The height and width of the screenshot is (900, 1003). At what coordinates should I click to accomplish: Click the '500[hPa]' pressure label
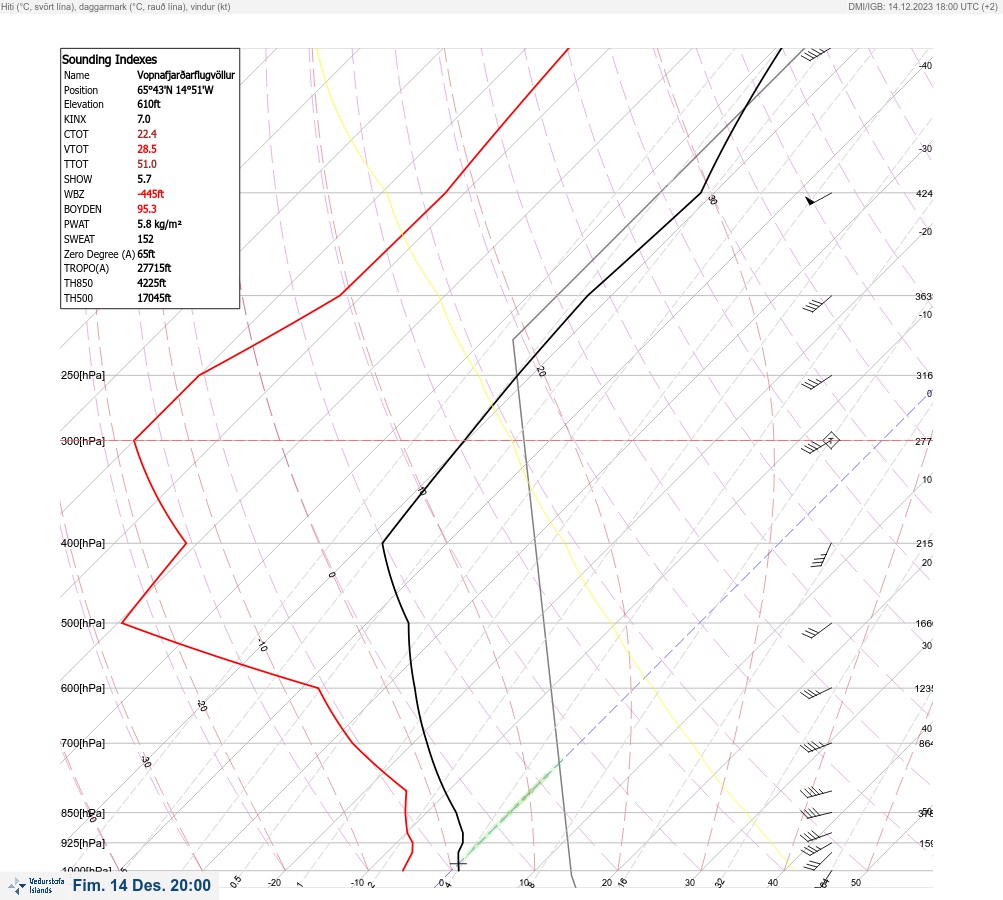coord(83,623)
